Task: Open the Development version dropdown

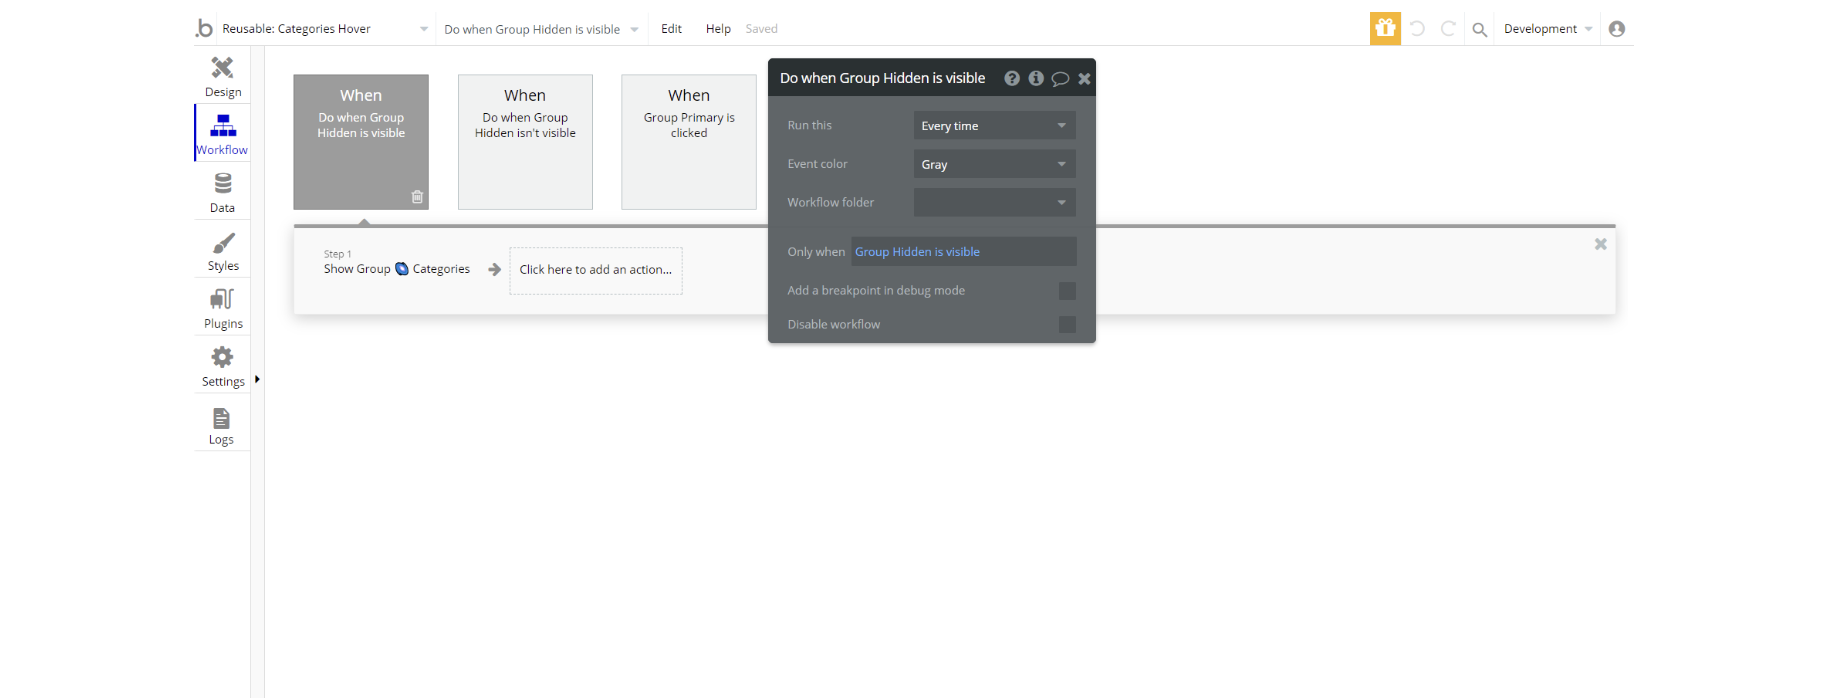Action: 1547,29
